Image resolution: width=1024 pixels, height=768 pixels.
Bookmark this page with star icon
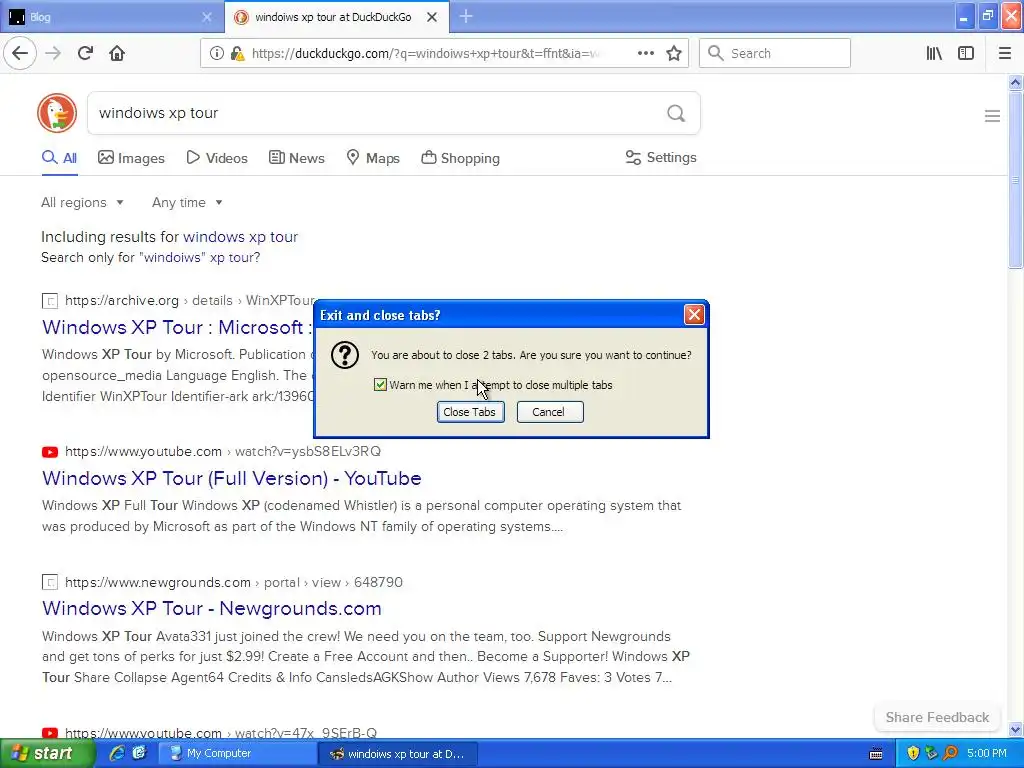[674, 53]
